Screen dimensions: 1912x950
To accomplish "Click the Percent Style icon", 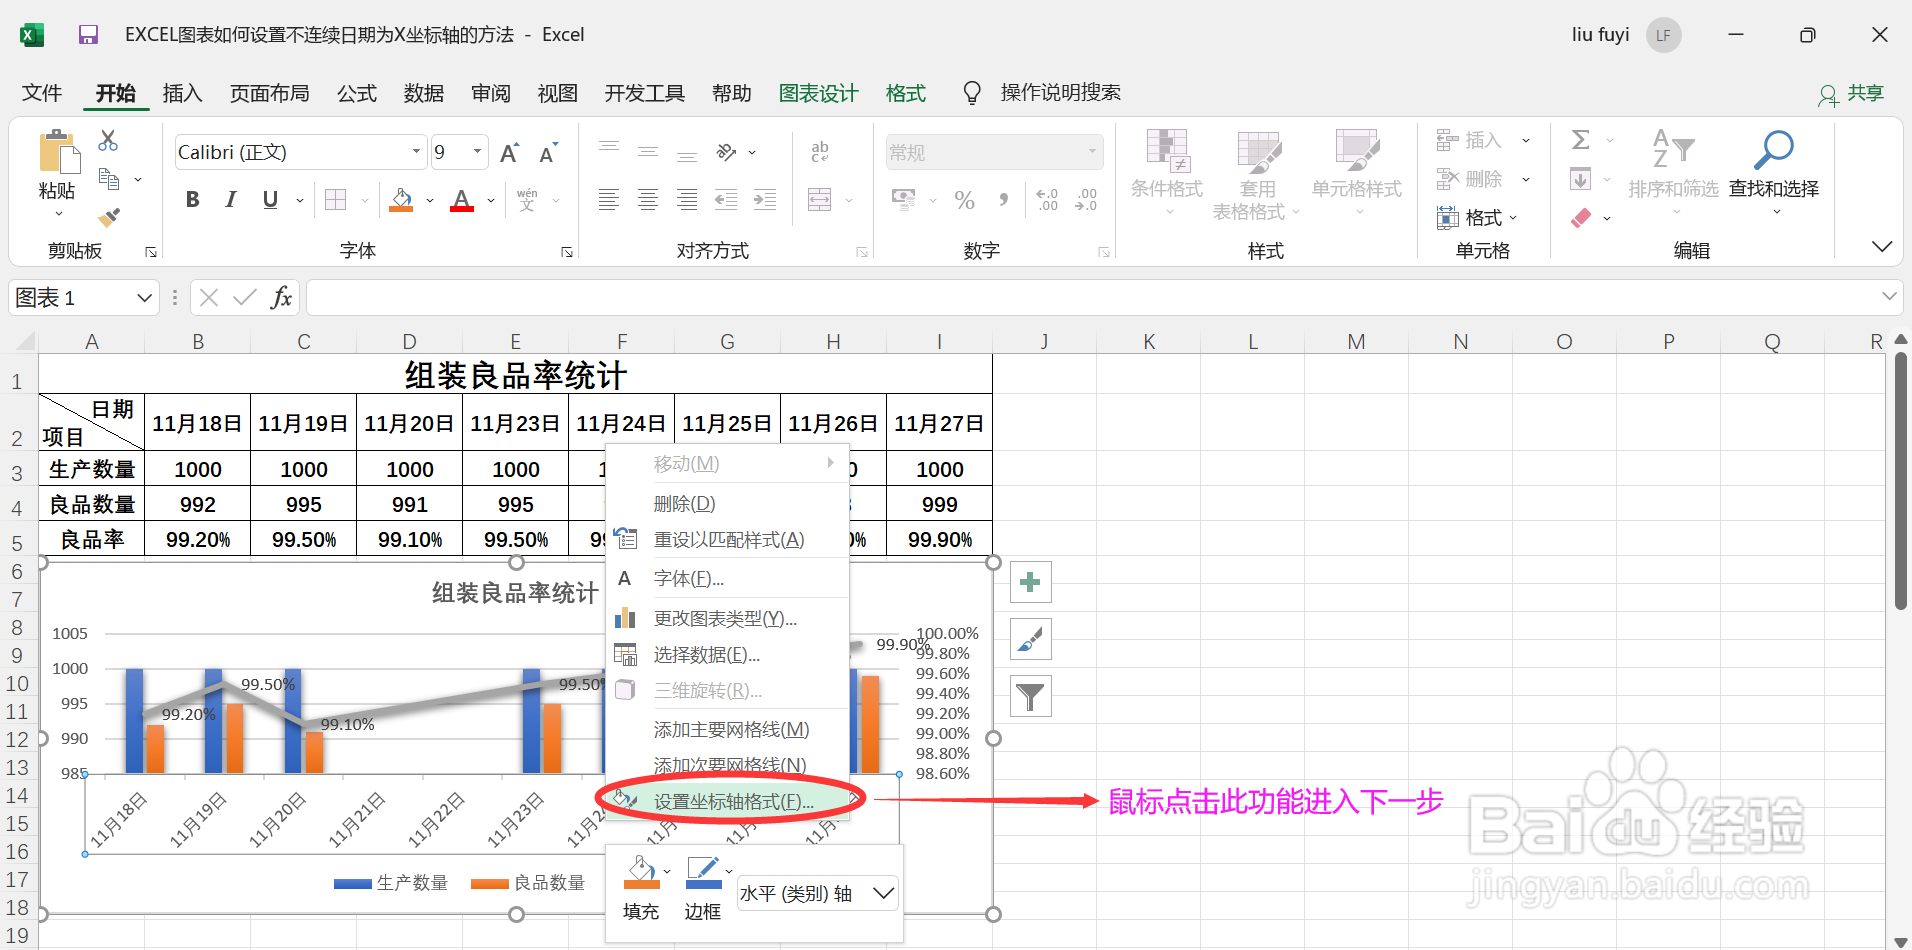I will coord(964,200).
